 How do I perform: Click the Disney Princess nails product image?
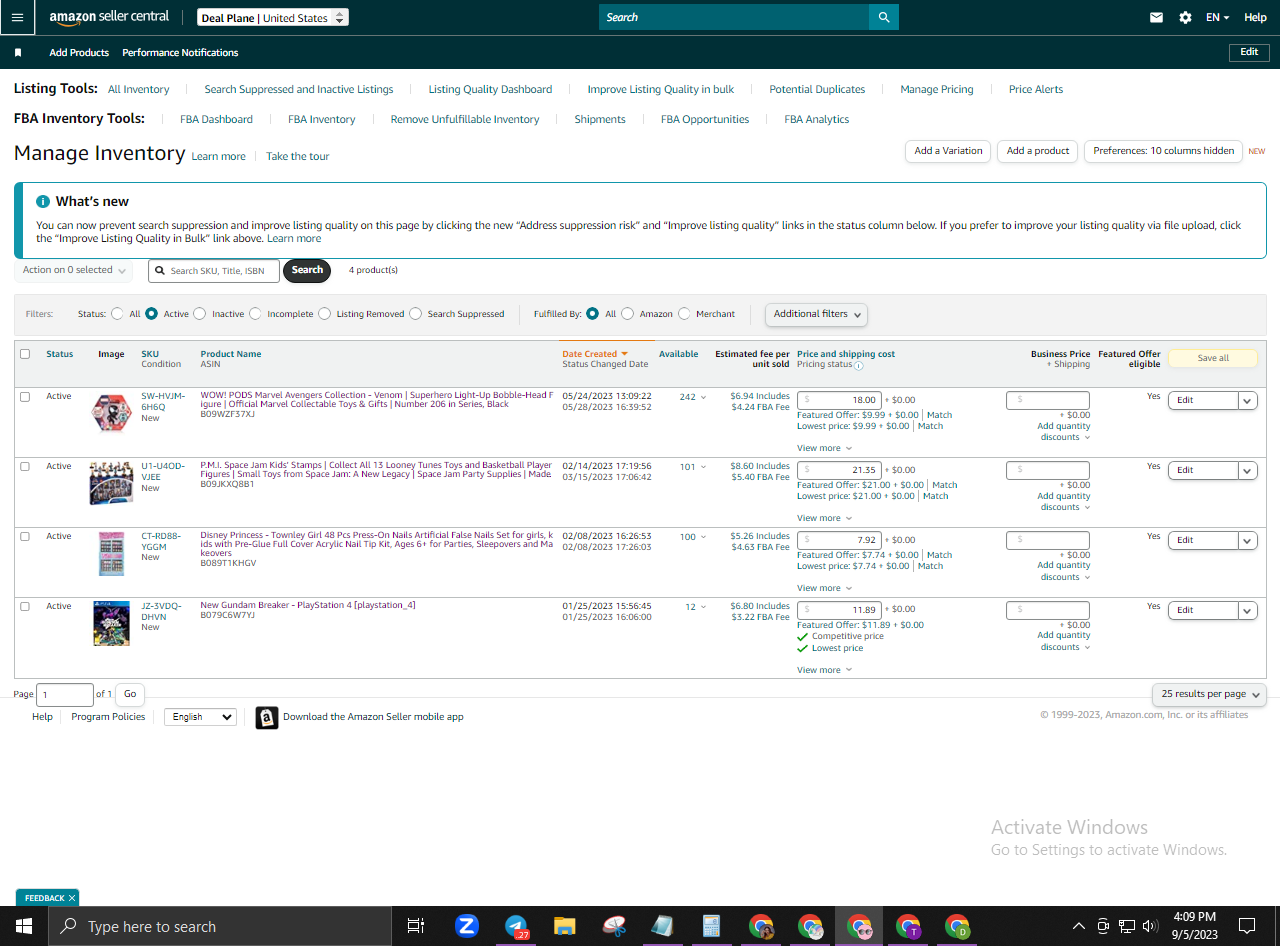coord(111,553)
